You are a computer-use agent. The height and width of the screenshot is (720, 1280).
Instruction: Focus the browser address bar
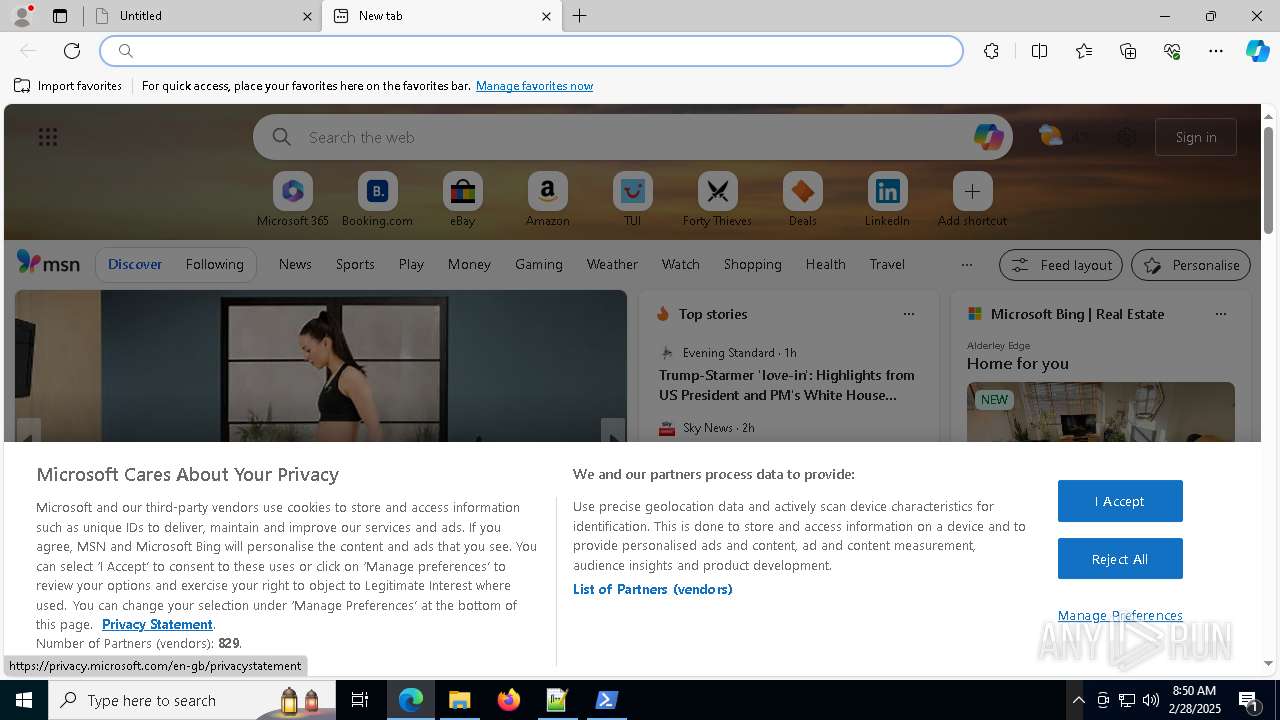[x=532, y=51]
